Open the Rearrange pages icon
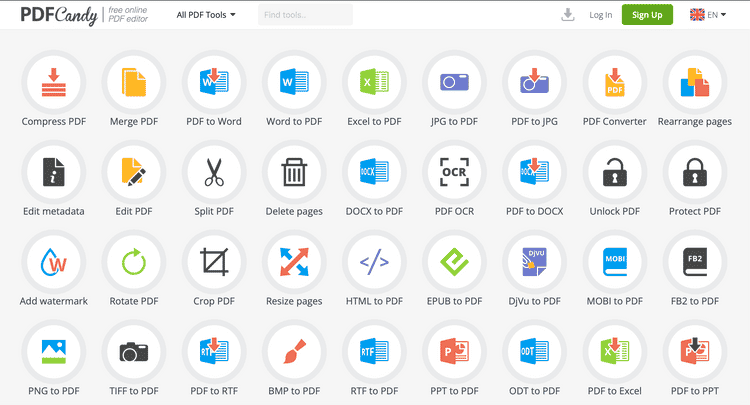Viewport: 750px width, 405px height. coord(695,82)
